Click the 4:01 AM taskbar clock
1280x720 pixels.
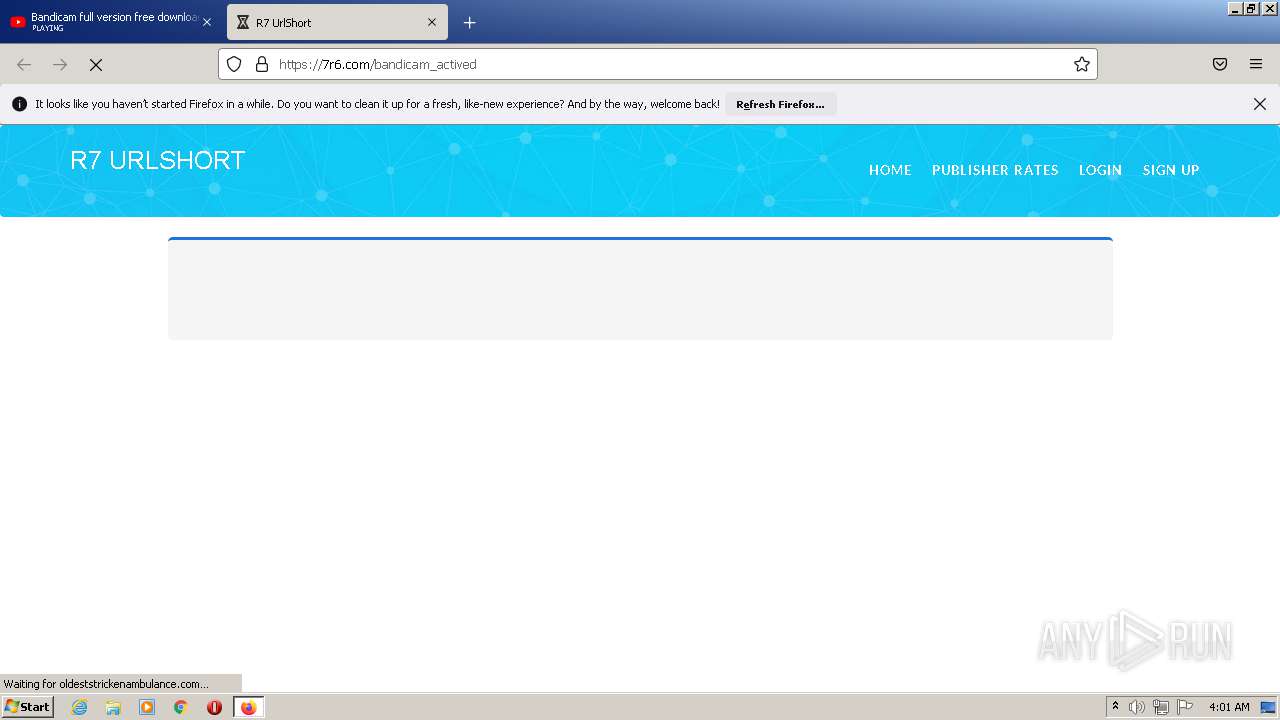pos(1229,707)
